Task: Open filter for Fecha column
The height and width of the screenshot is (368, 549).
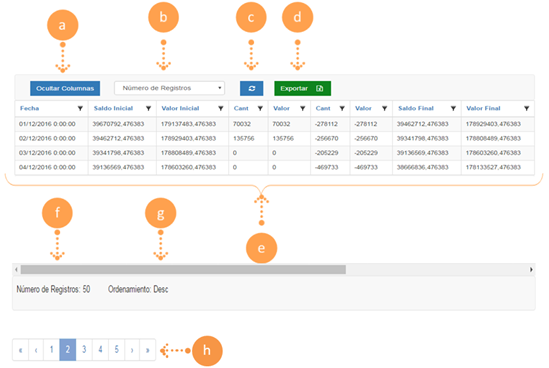Action: tap(80, 109)
